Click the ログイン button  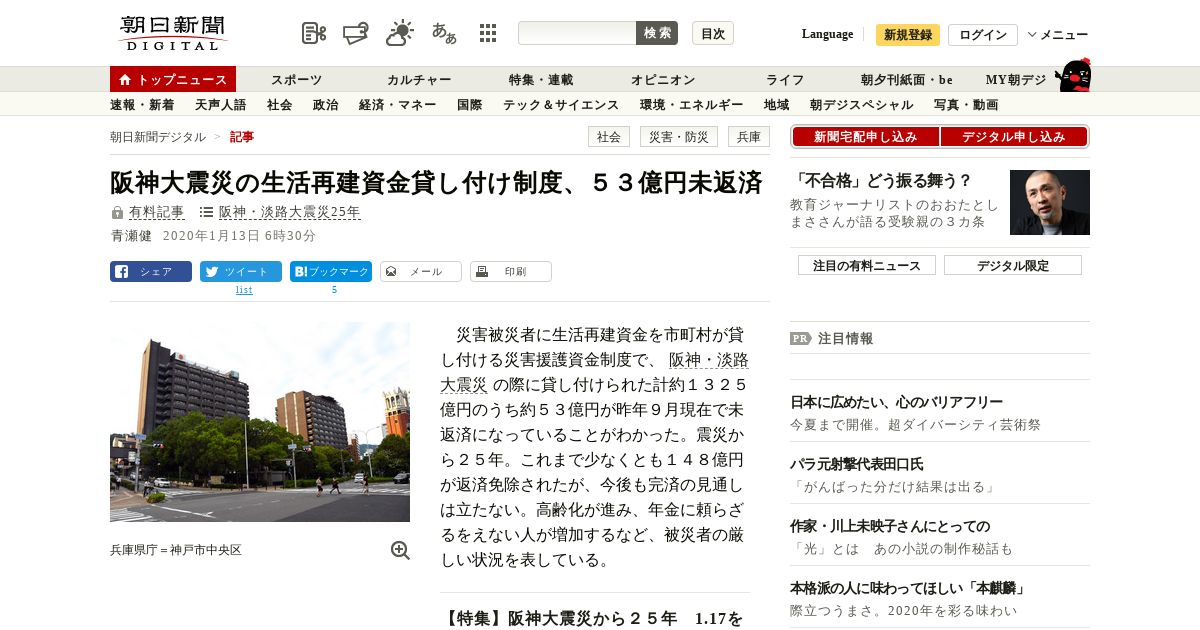pyautogui.click(x=983, y=35)
